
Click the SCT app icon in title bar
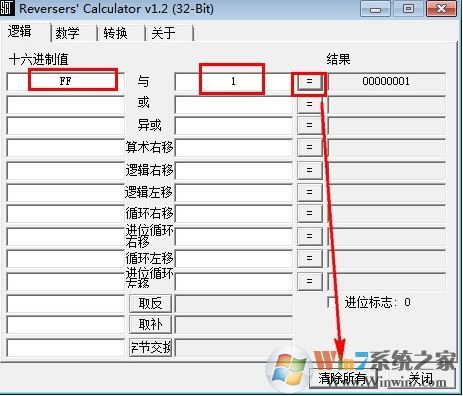tap(7, 9)
